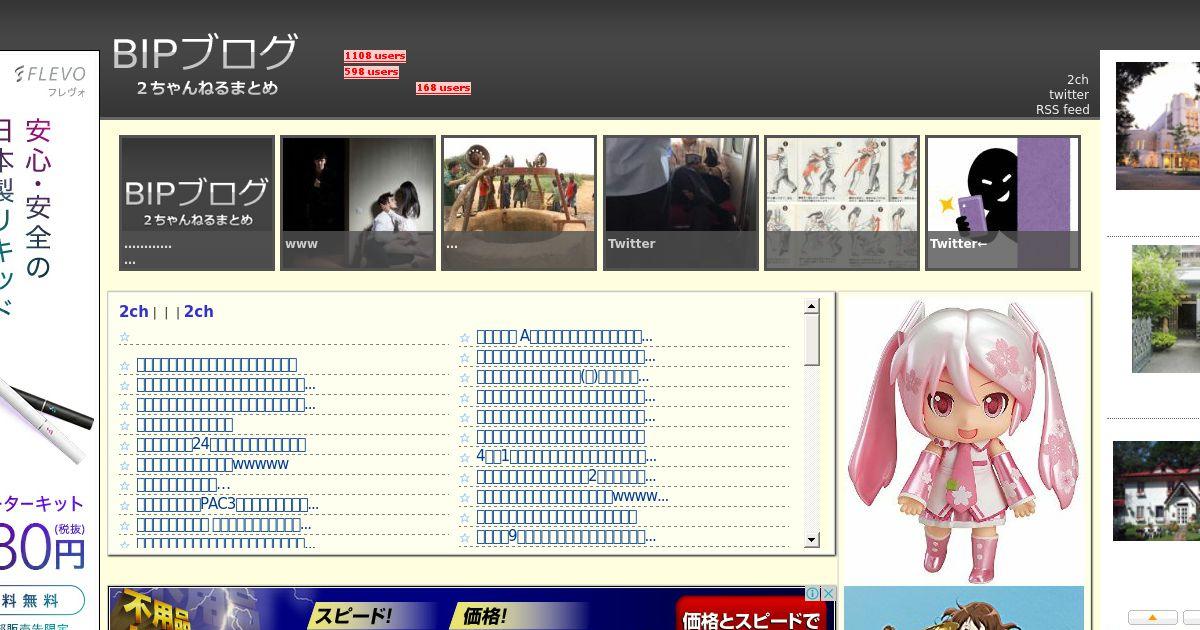
Task: Open the garden gate photo in sidebar
Action: click(x=1166, y=309)
